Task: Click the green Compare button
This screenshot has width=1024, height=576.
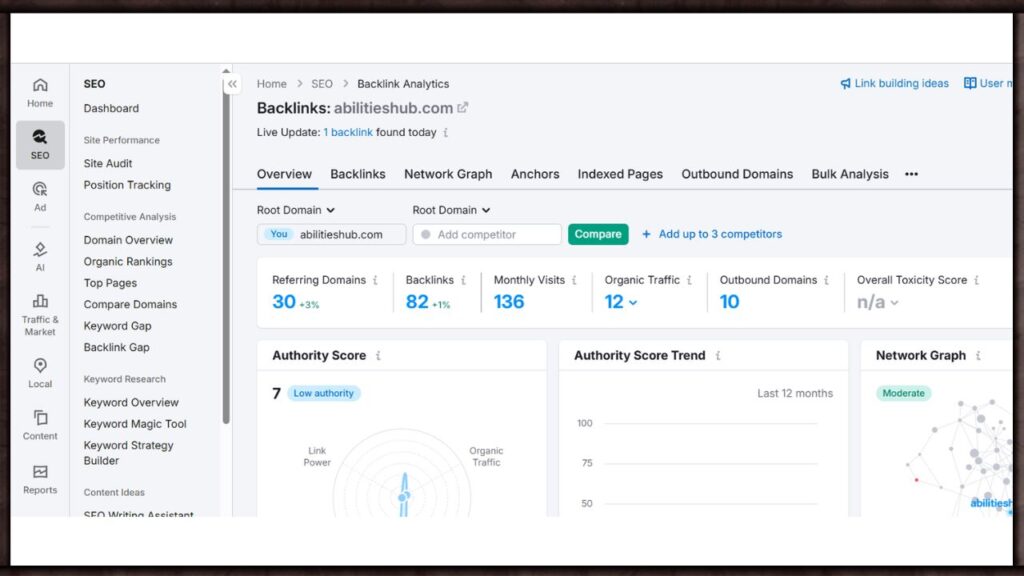Action: tap(598, 234)
